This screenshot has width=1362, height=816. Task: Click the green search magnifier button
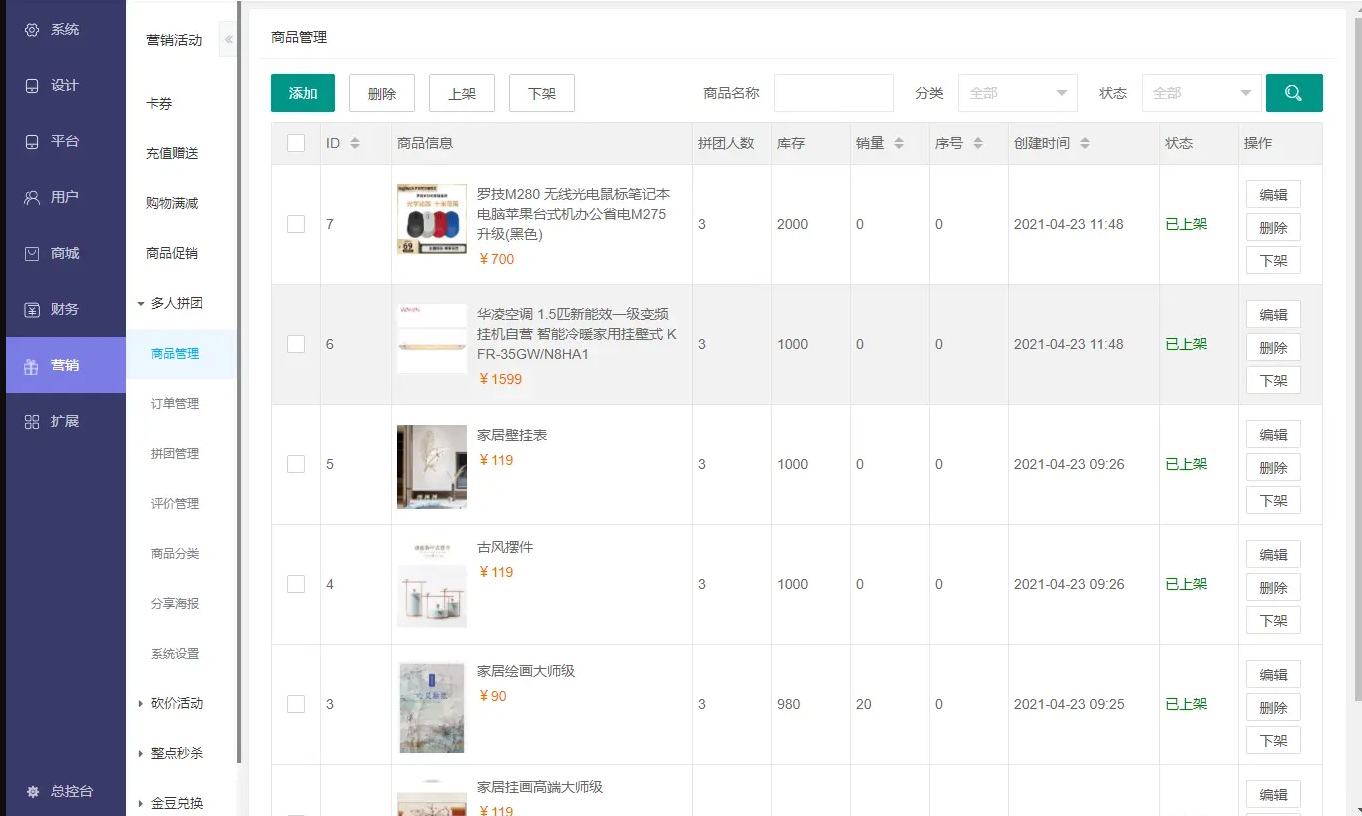click(x=1294, y=93)
